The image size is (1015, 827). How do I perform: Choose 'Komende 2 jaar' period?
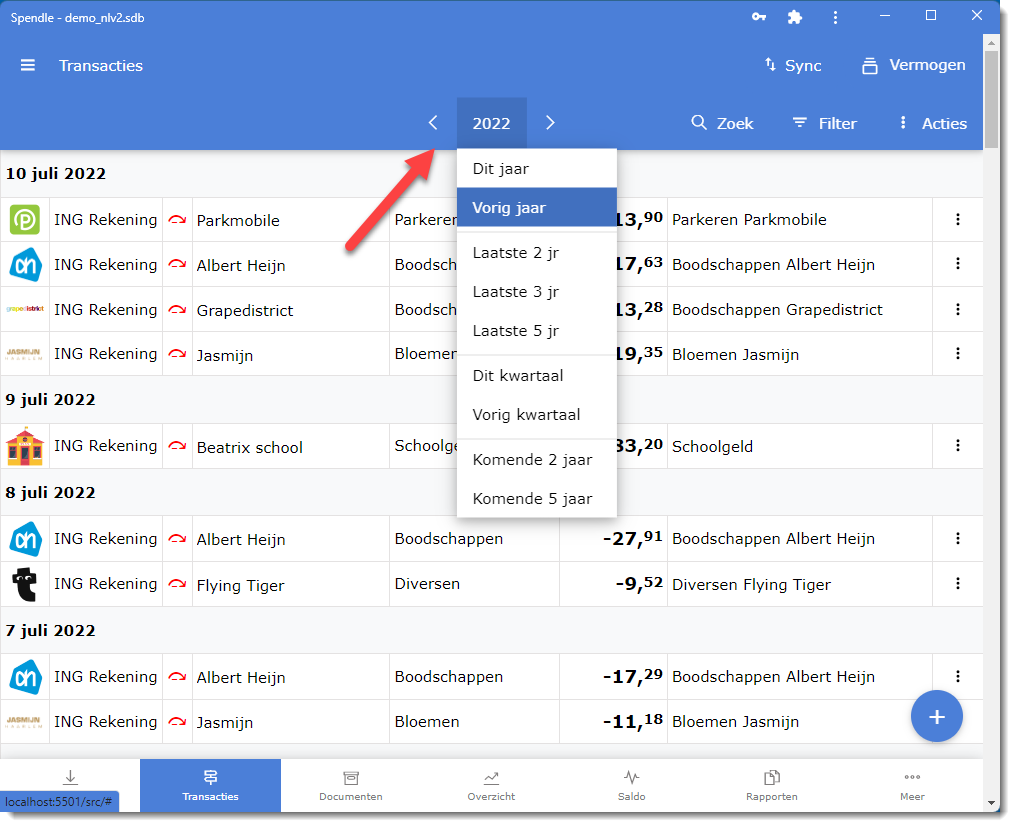[x=537, y=460]
